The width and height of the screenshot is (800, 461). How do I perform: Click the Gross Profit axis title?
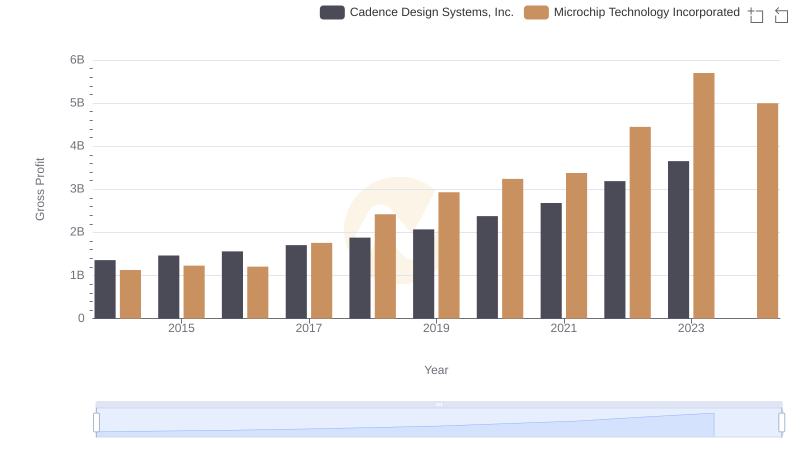click(x=40, y=189)
